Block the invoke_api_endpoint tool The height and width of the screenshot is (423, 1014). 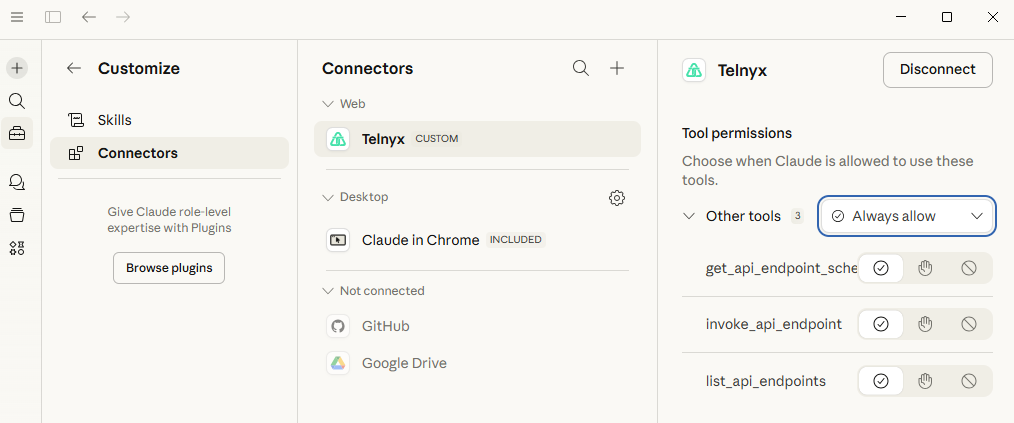point(969,324)
